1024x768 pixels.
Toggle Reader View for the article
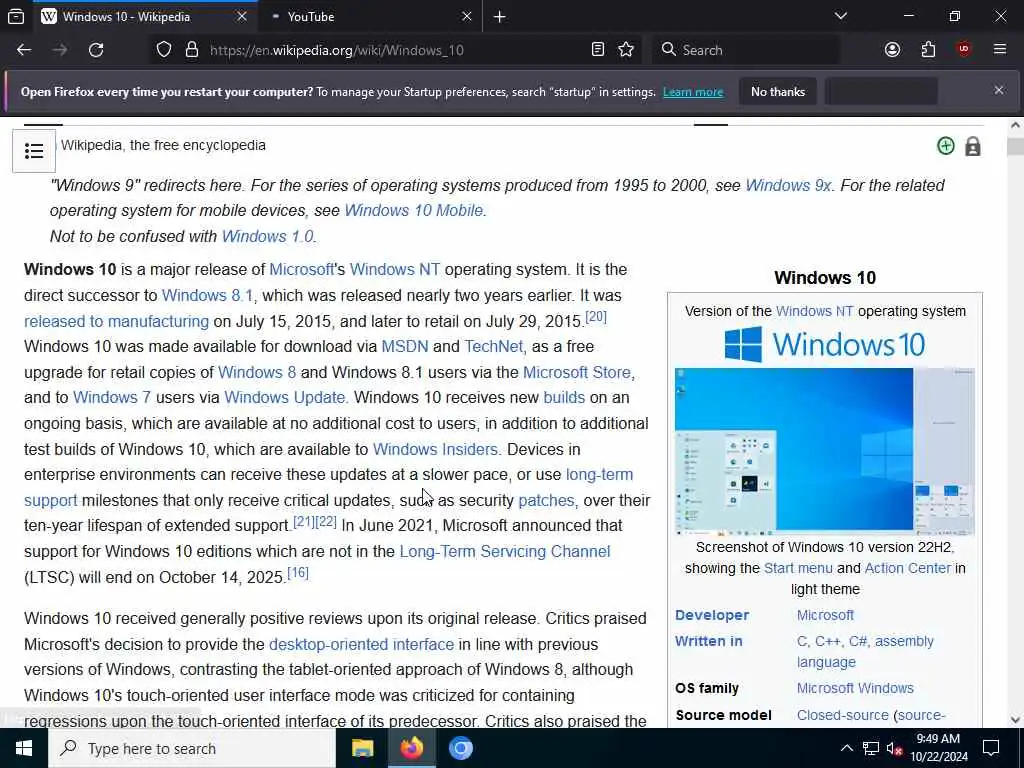point(598,50)
